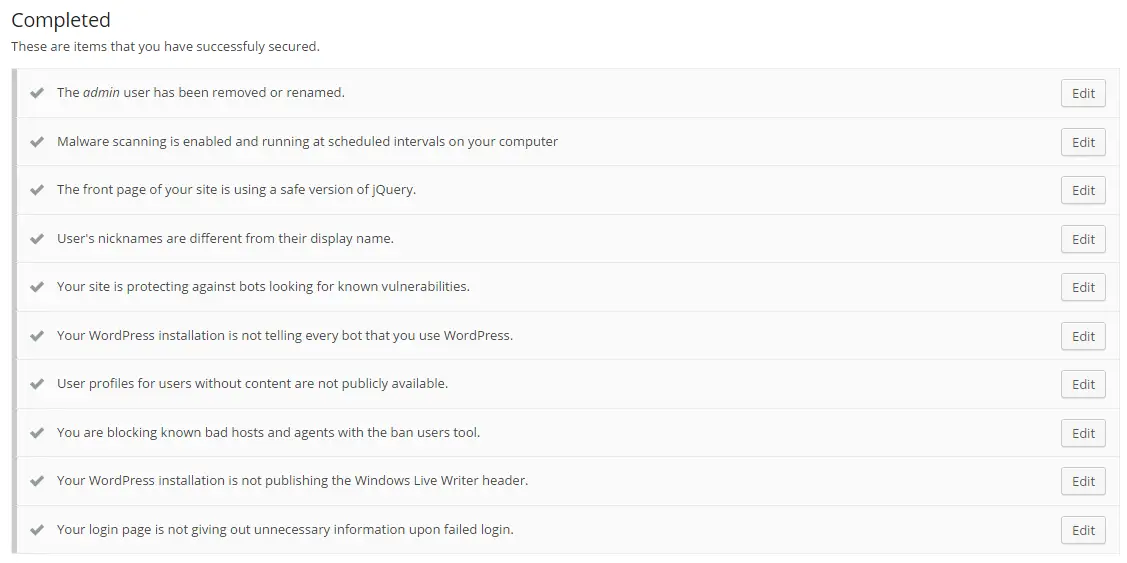Edit the User's nicknames display name setting

point(1083,239)
